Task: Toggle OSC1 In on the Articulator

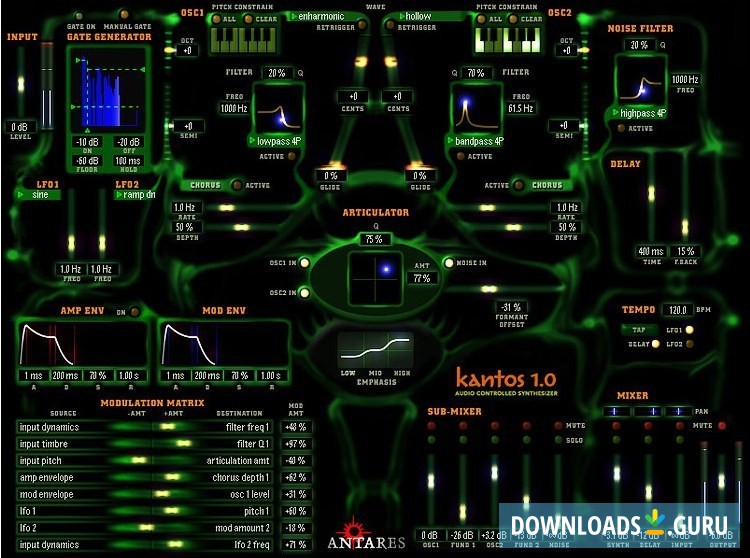Action: [x=304, y=263]
